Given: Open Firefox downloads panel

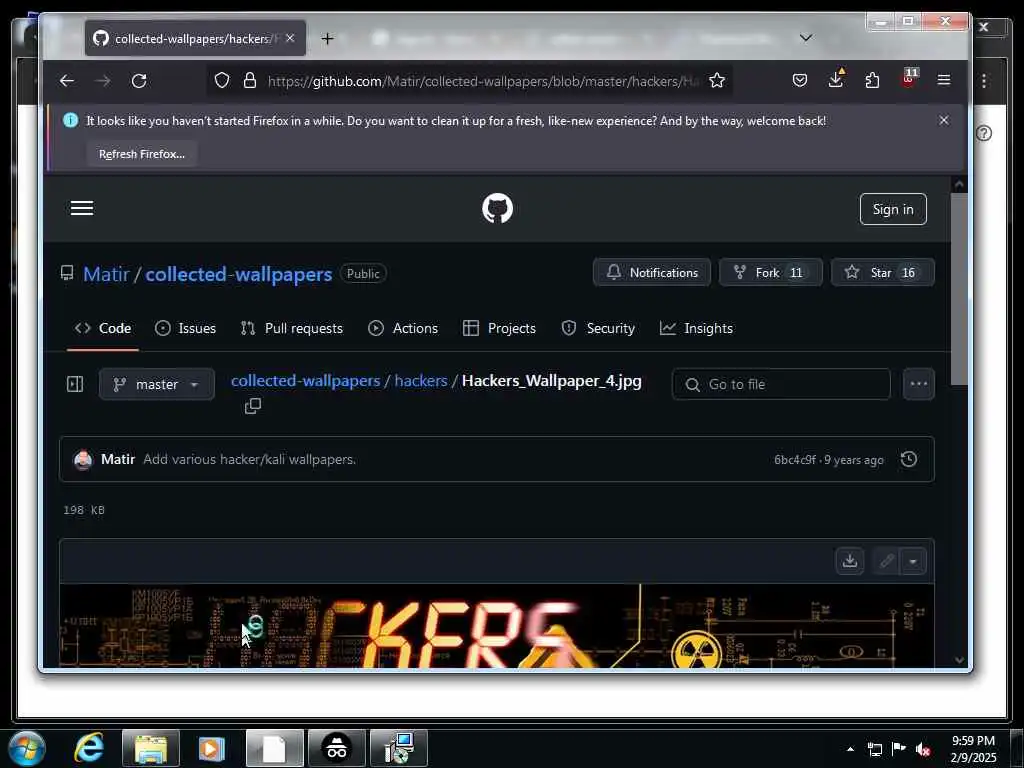Looking at the screenshot, I should point(836,80).
